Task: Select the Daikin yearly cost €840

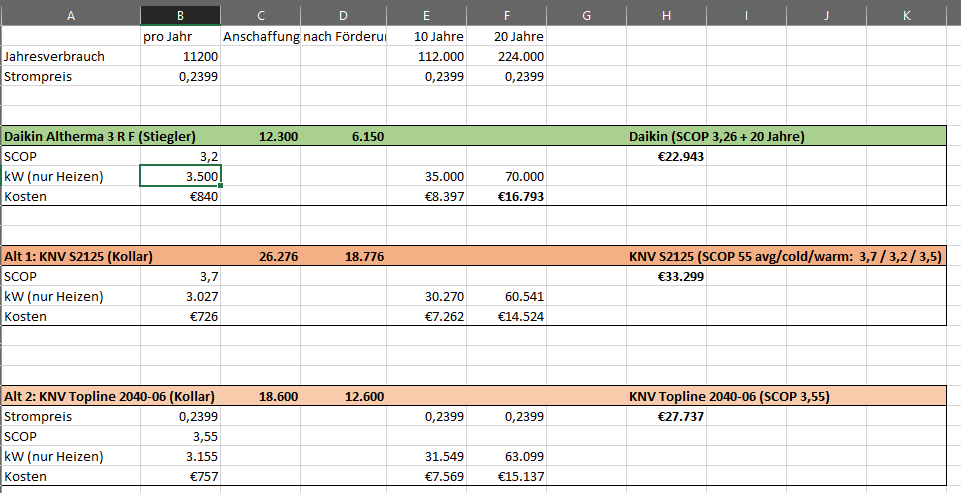Action: click(180, 196)
